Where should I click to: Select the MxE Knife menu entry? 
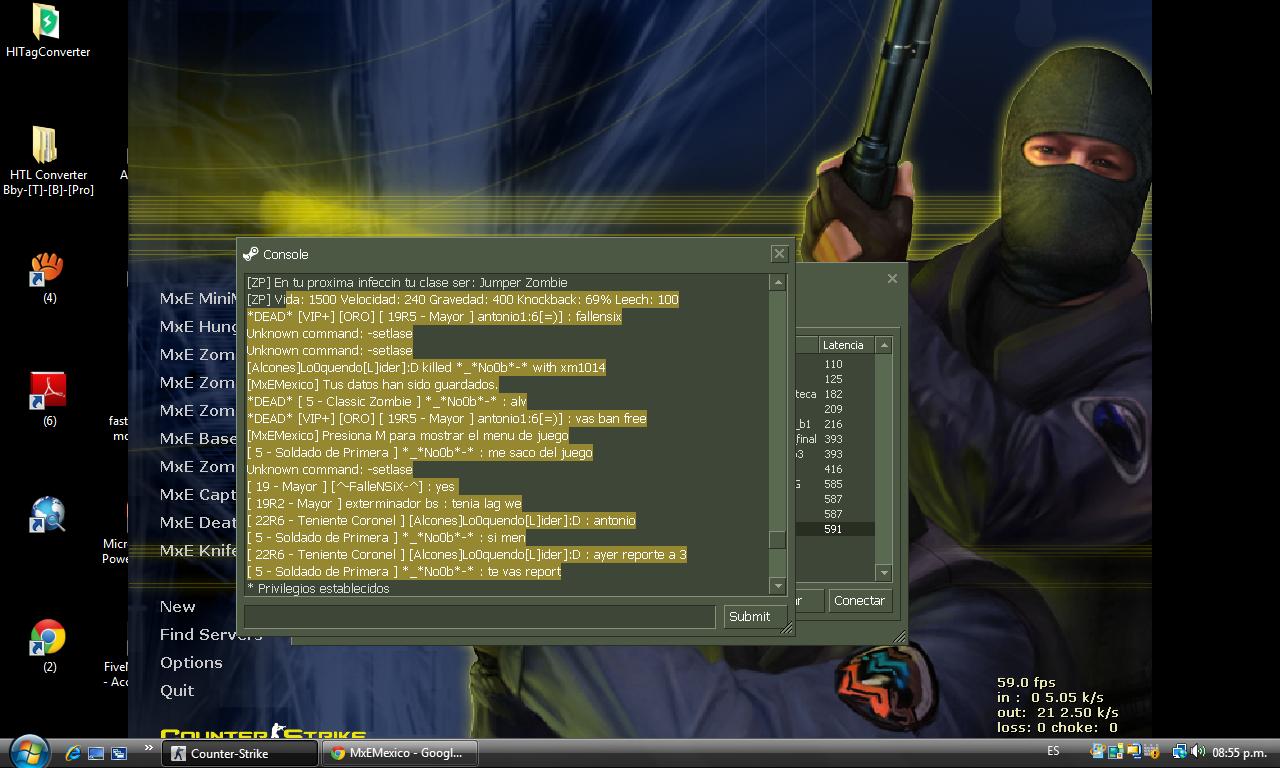(198, 550)
